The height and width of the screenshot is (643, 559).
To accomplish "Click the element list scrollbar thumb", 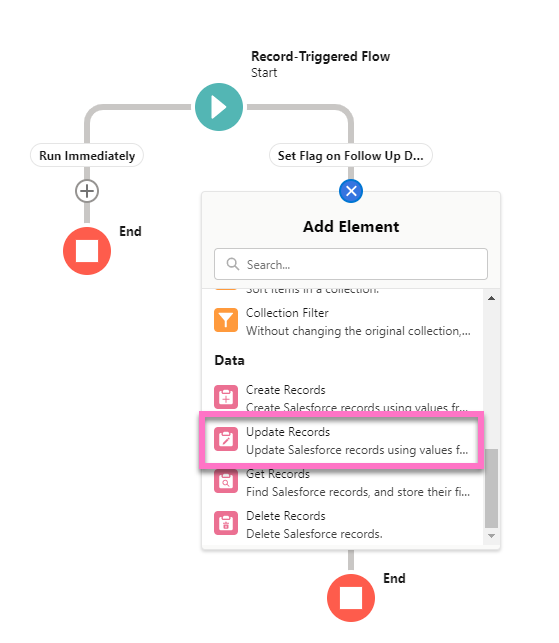I will coord(491,488).
